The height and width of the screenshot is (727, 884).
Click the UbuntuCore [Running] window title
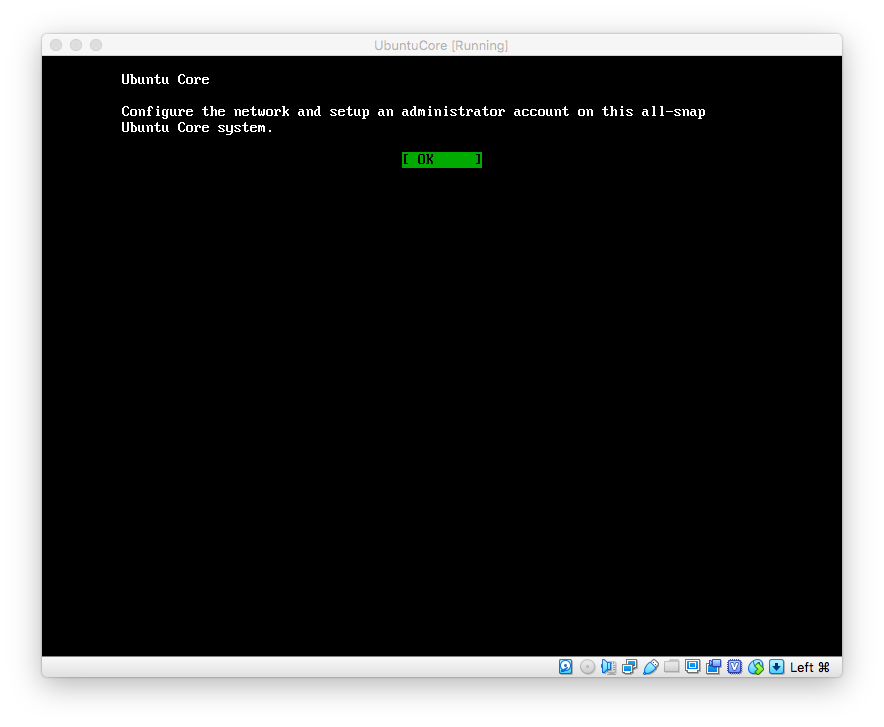tap(441, 45)
